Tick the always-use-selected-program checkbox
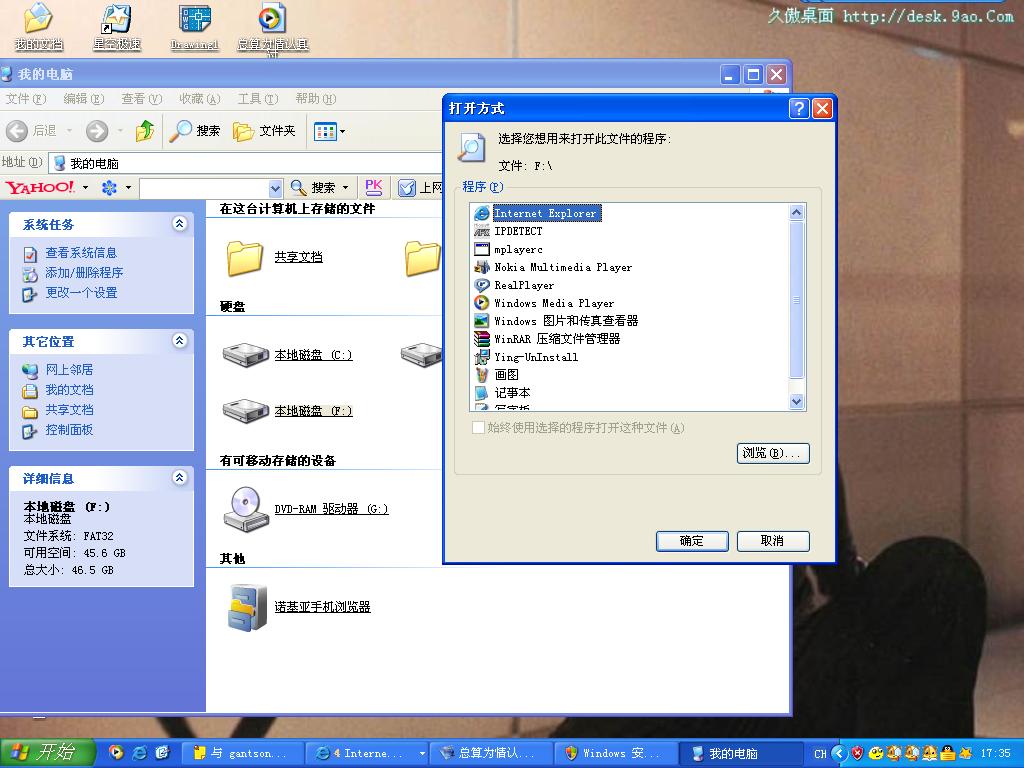The height and width of the screenshot is (768, 1024). 478,428
